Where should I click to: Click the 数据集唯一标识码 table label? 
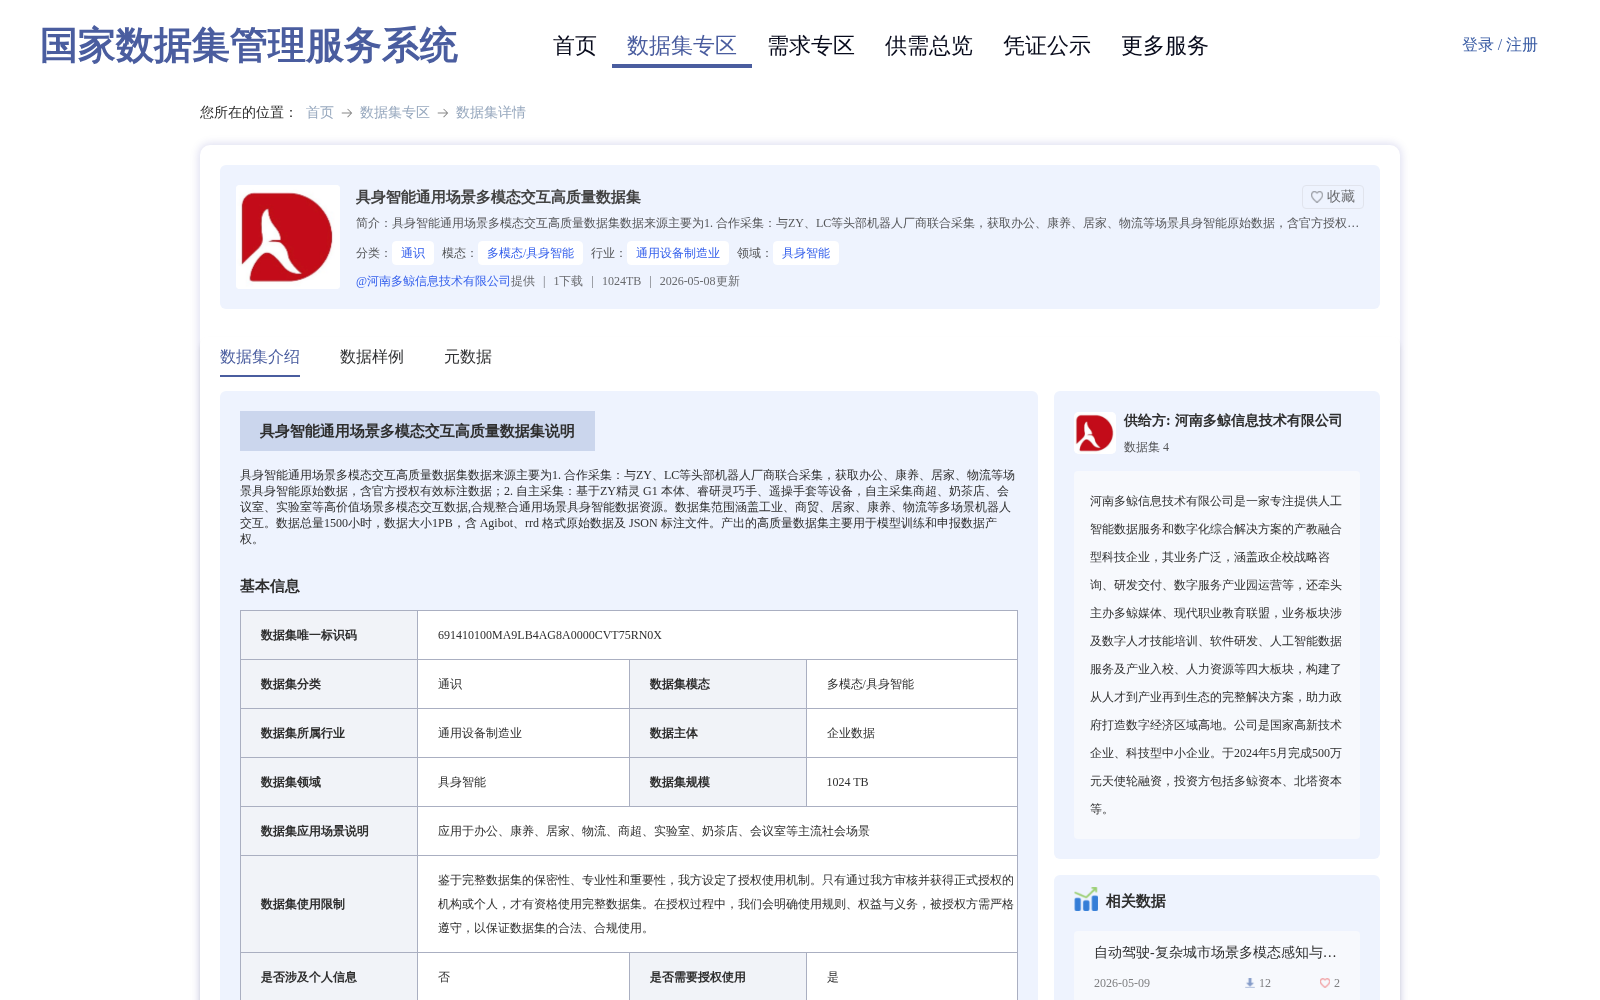click(309, 635)
